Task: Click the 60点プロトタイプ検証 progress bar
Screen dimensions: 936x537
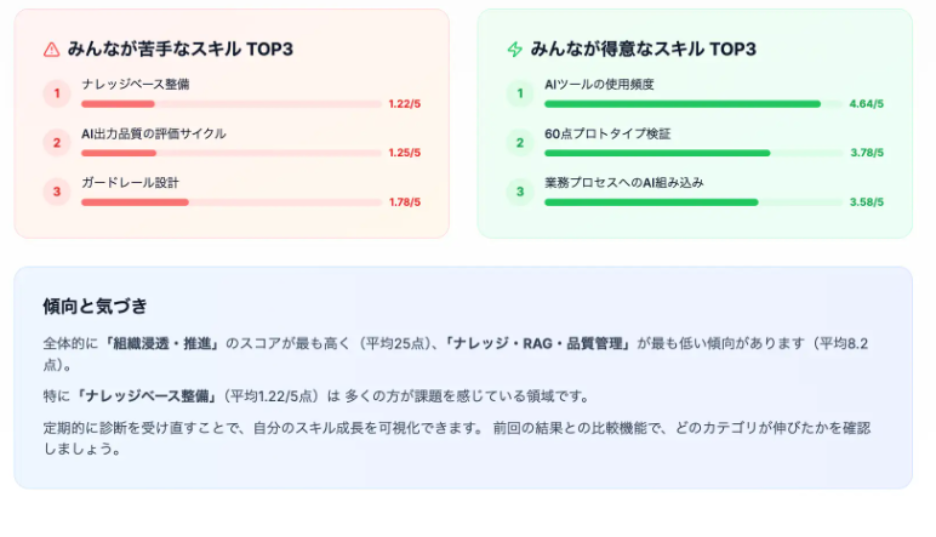Action: point(692,153)
